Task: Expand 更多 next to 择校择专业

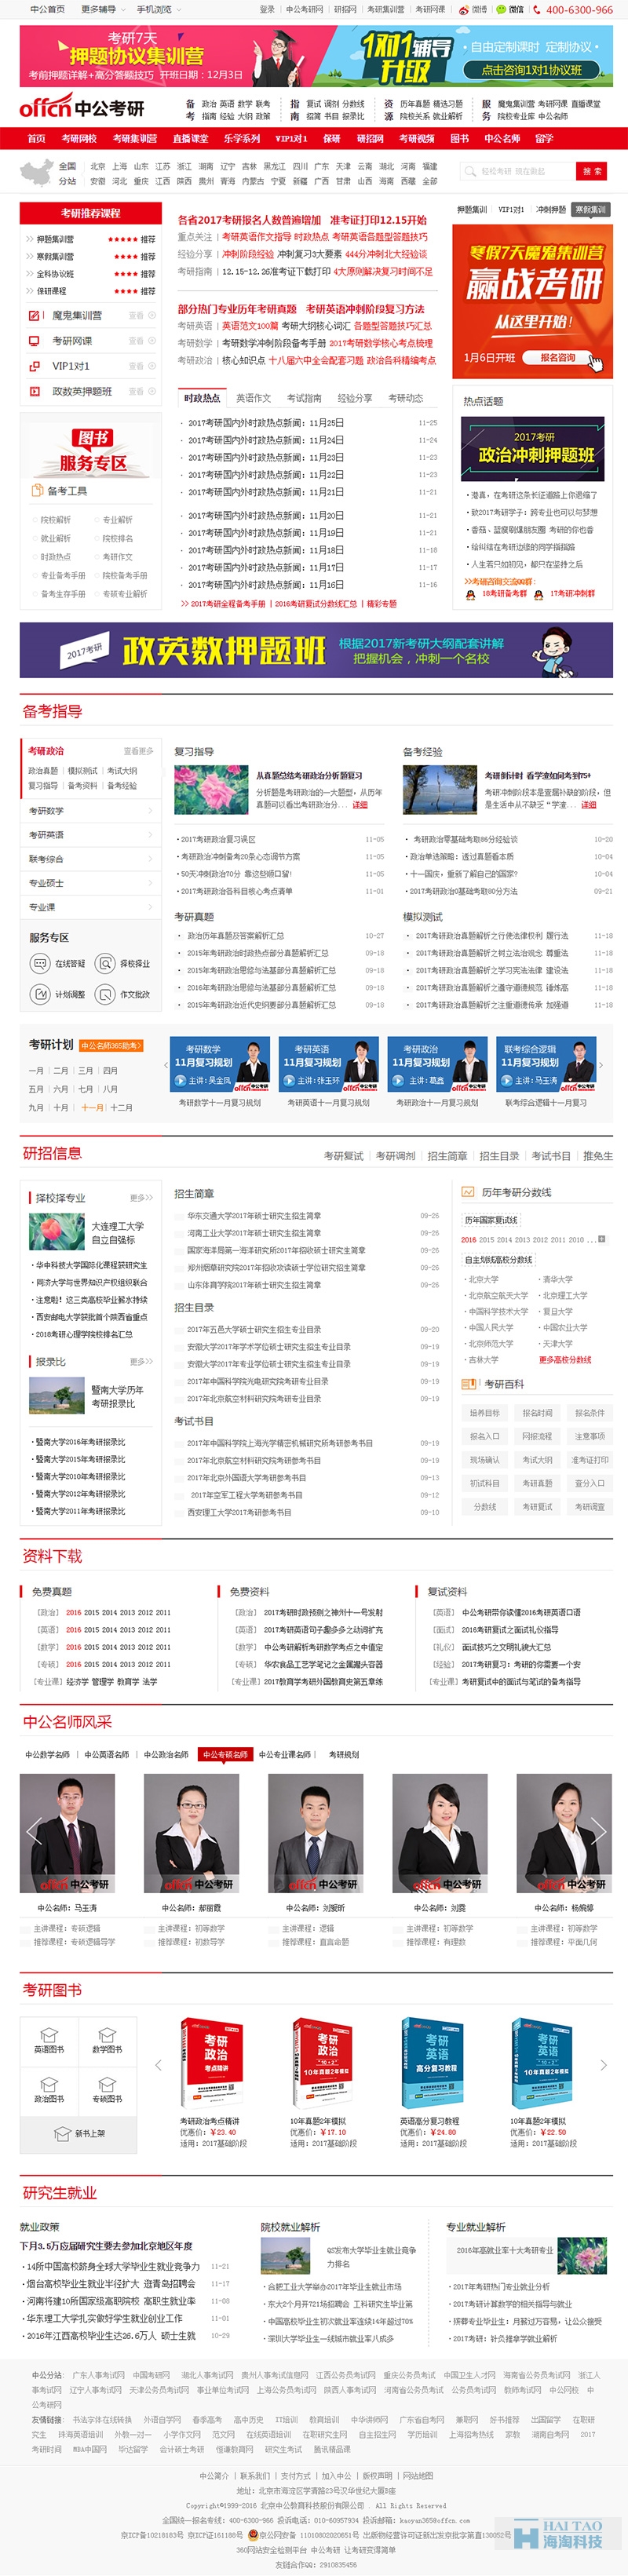Action: 141,1197
